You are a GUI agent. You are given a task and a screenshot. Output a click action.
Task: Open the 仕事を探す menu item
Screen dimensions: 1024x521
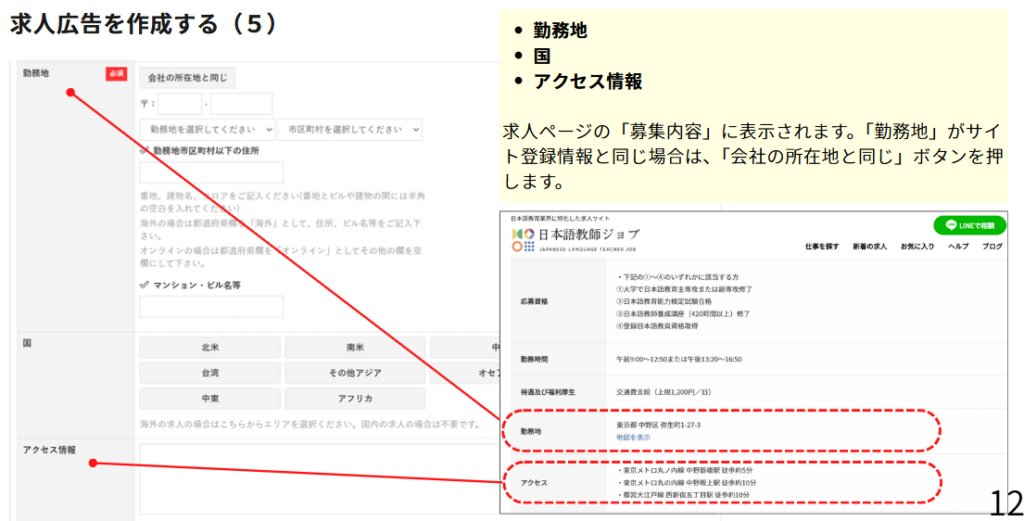pos(821,246)
